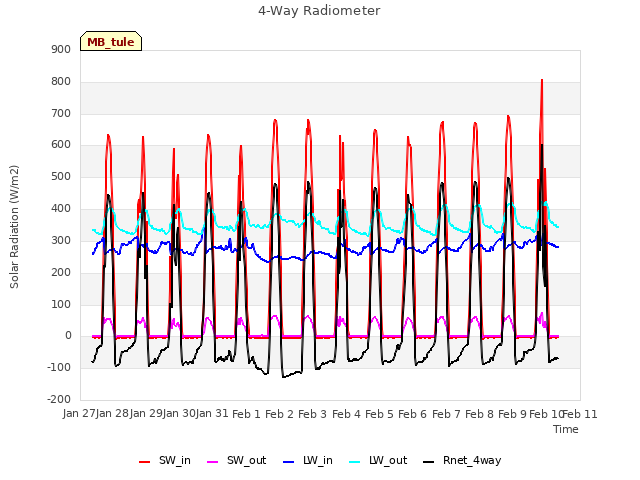Click the -100 y-axis label

tap(59, 367)
